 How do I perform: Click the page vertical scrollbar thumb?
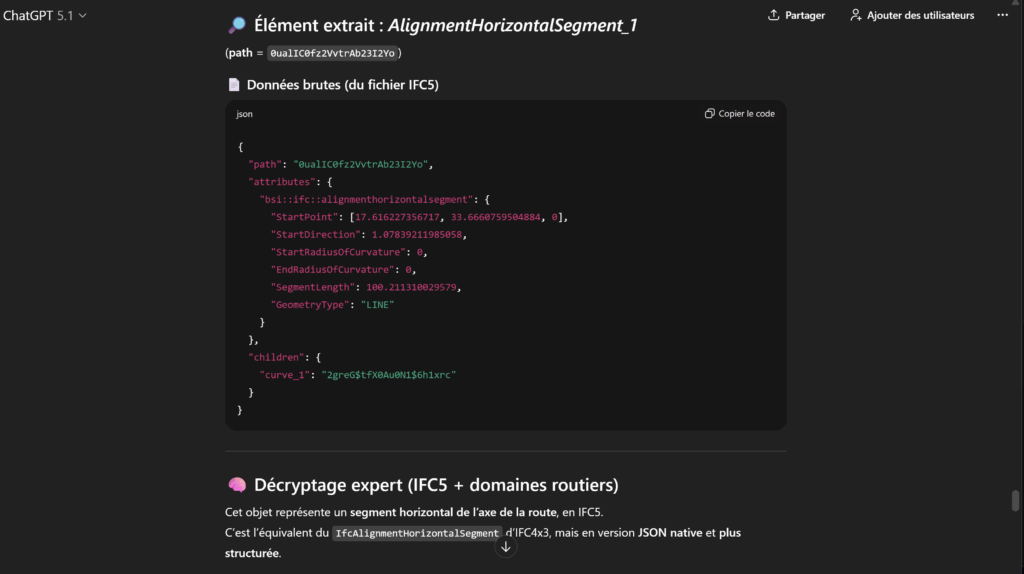(x=1016, y=500)
